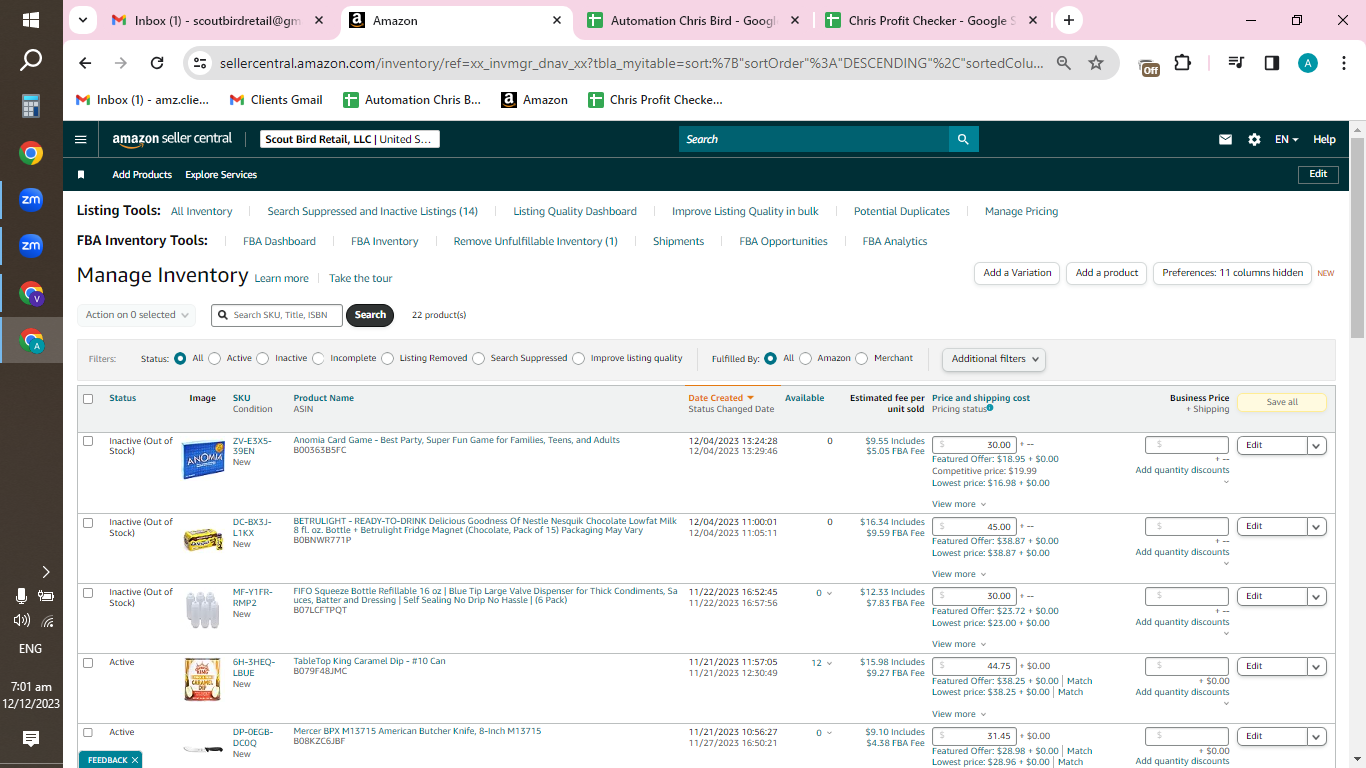This screenshot has height=768, width=1366.
Task: Click the black Search button beside SKU field
Action: (370, 315)
